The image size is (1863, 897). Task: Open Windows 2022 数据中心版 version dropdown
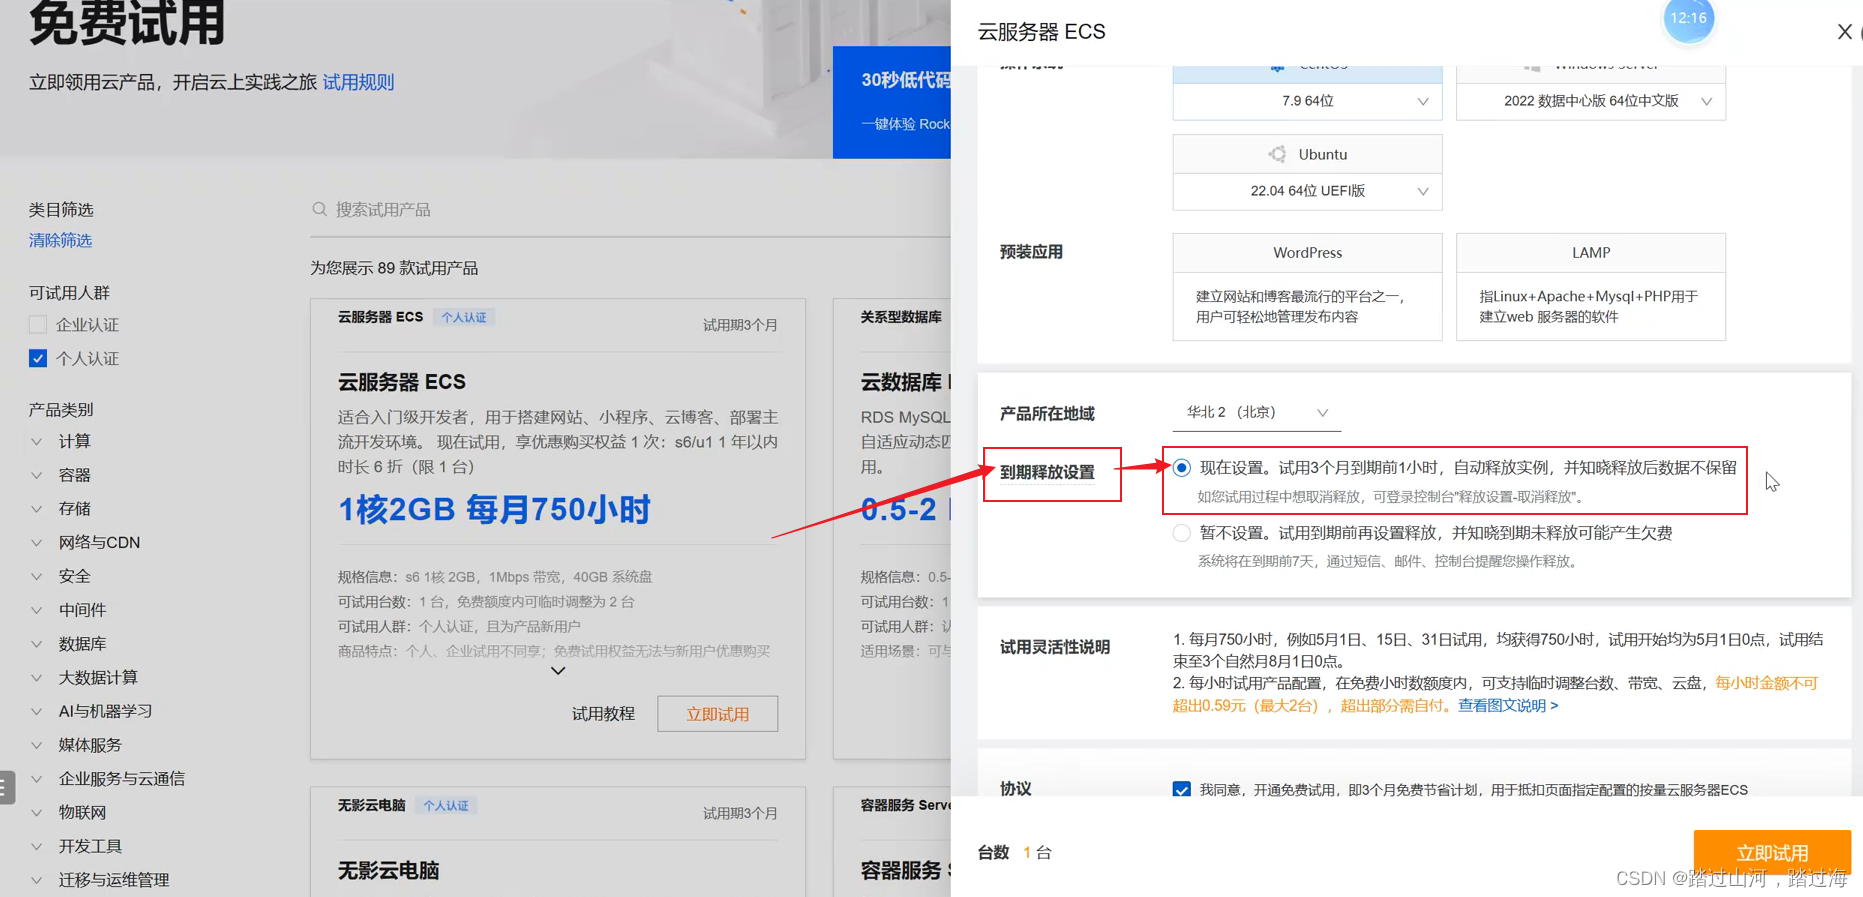1591,101
